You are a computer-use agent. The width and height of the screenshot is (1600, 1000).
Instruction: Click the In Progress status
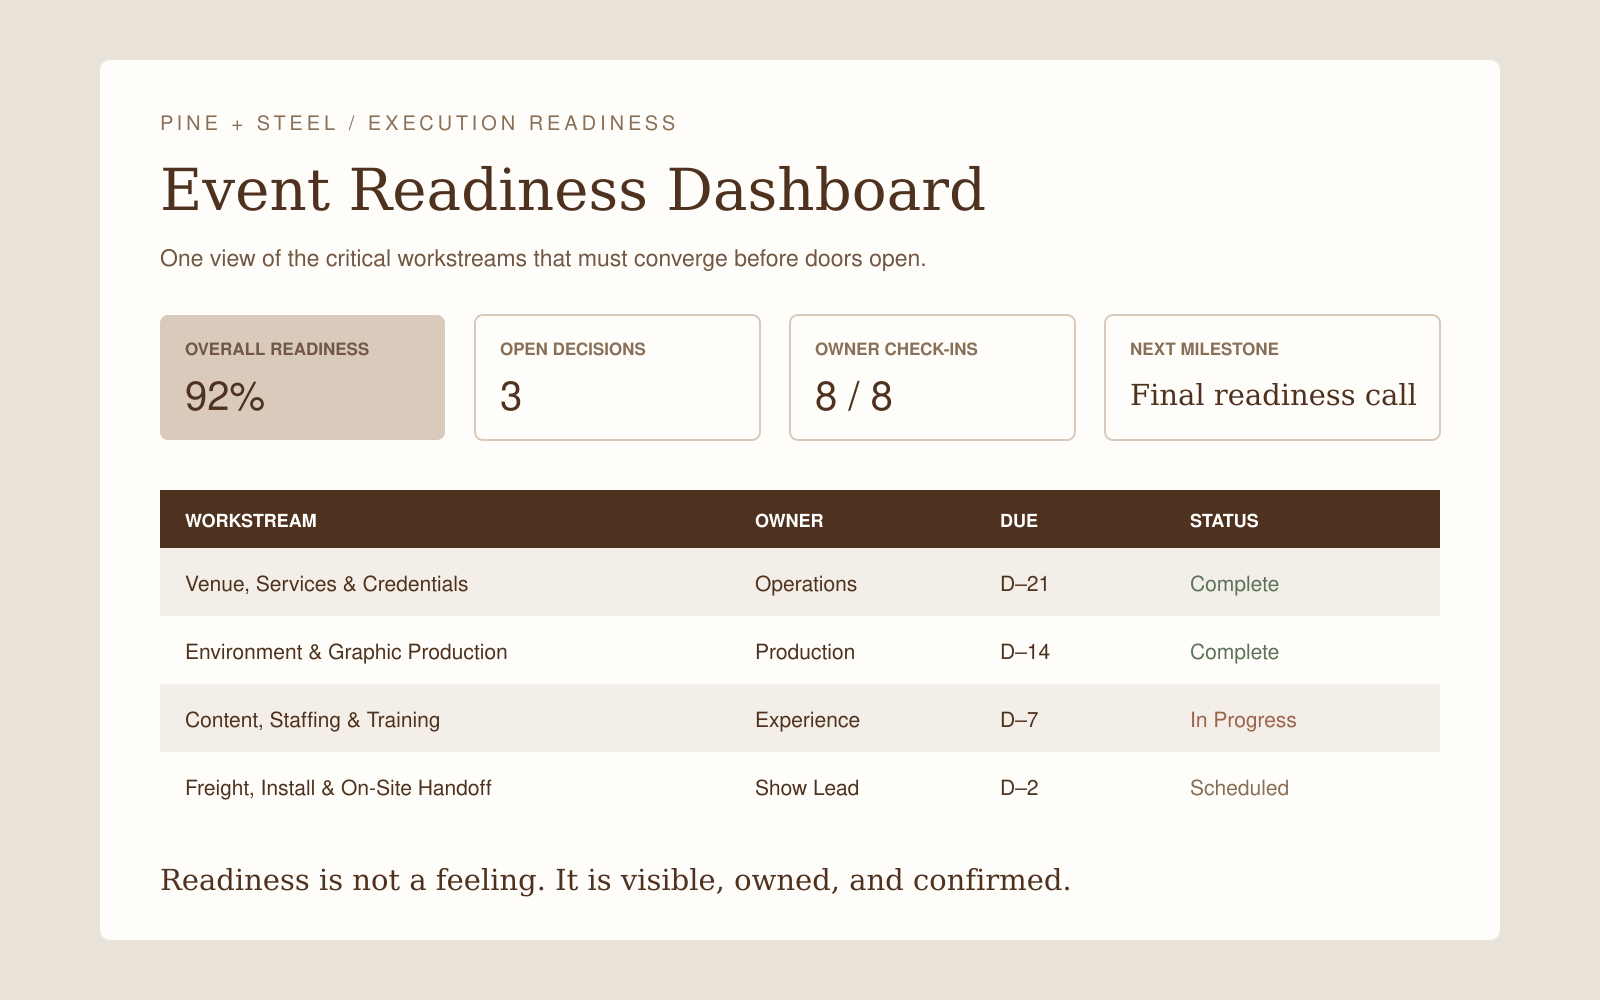[1243, 720]
